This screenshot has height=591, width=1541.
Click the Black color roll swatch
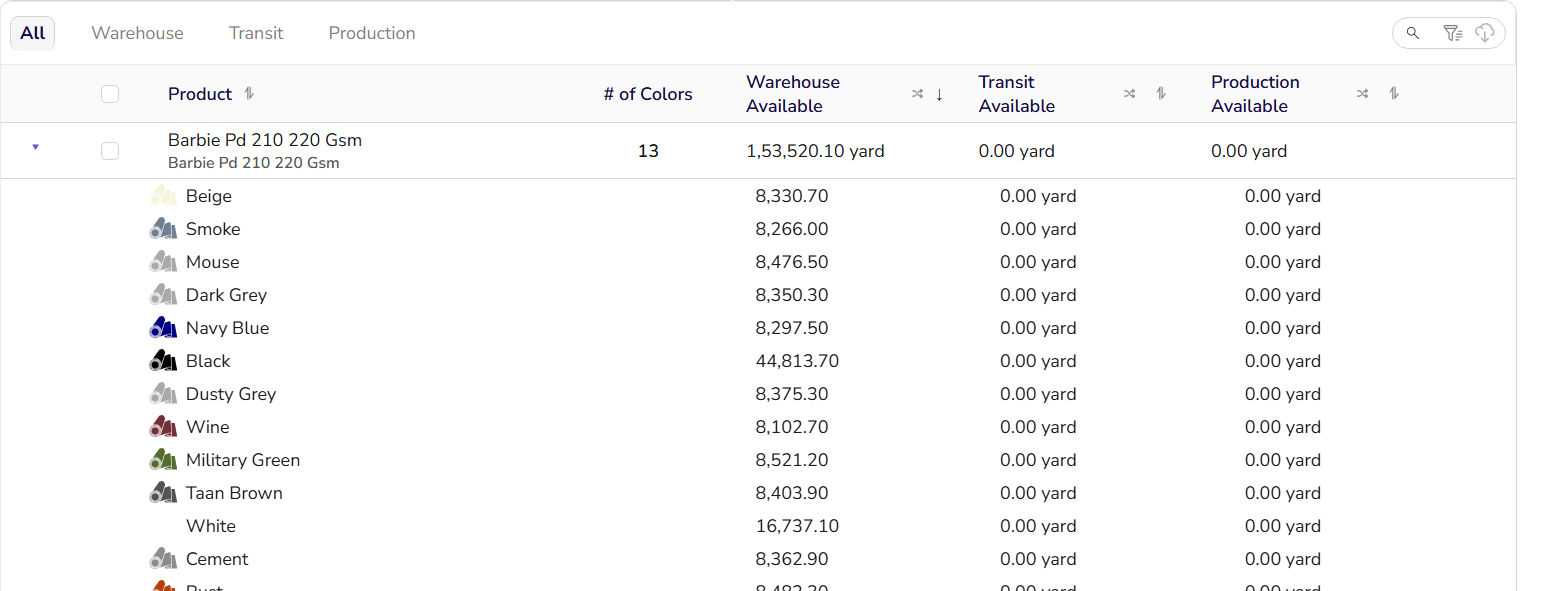pyautogui.click(x=163, y=361)
